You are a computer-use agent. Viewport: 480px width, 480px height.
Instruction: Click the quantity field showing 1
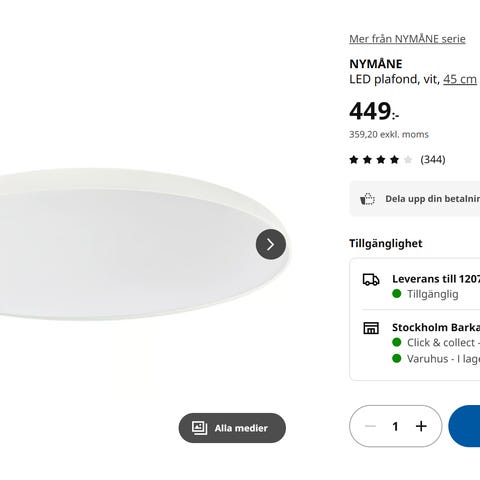(395, 426)
